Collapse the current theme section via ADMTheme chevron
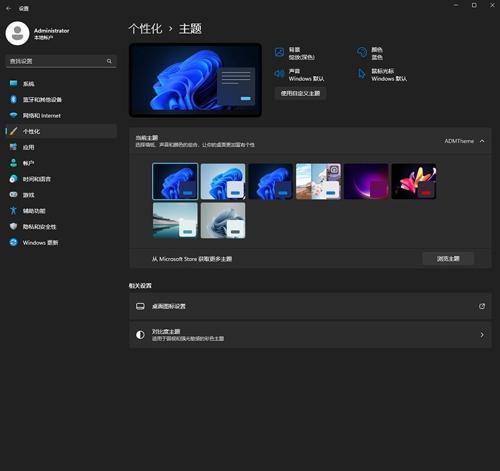This screenshot has width=500, height=471. coord(482,141)
